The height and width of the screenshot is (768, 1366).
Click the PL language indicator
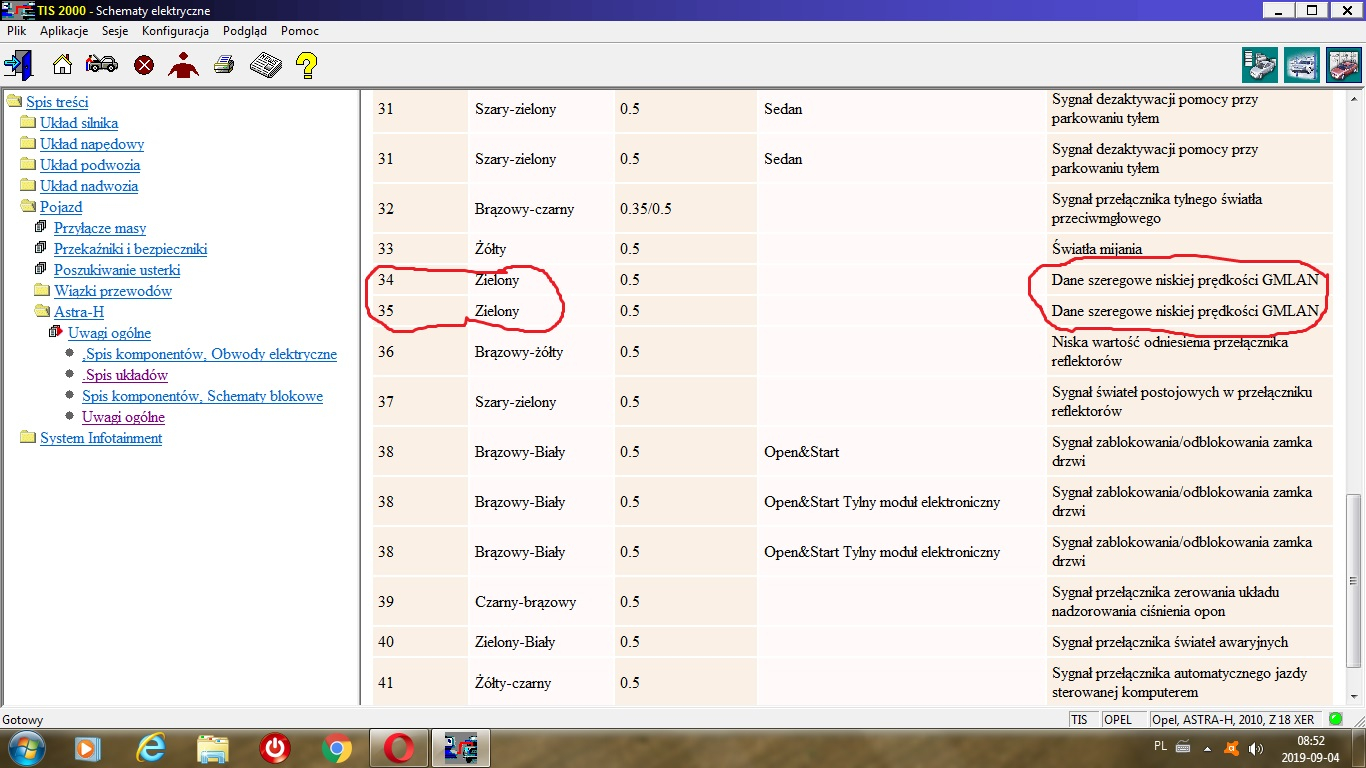point(1160,746)
